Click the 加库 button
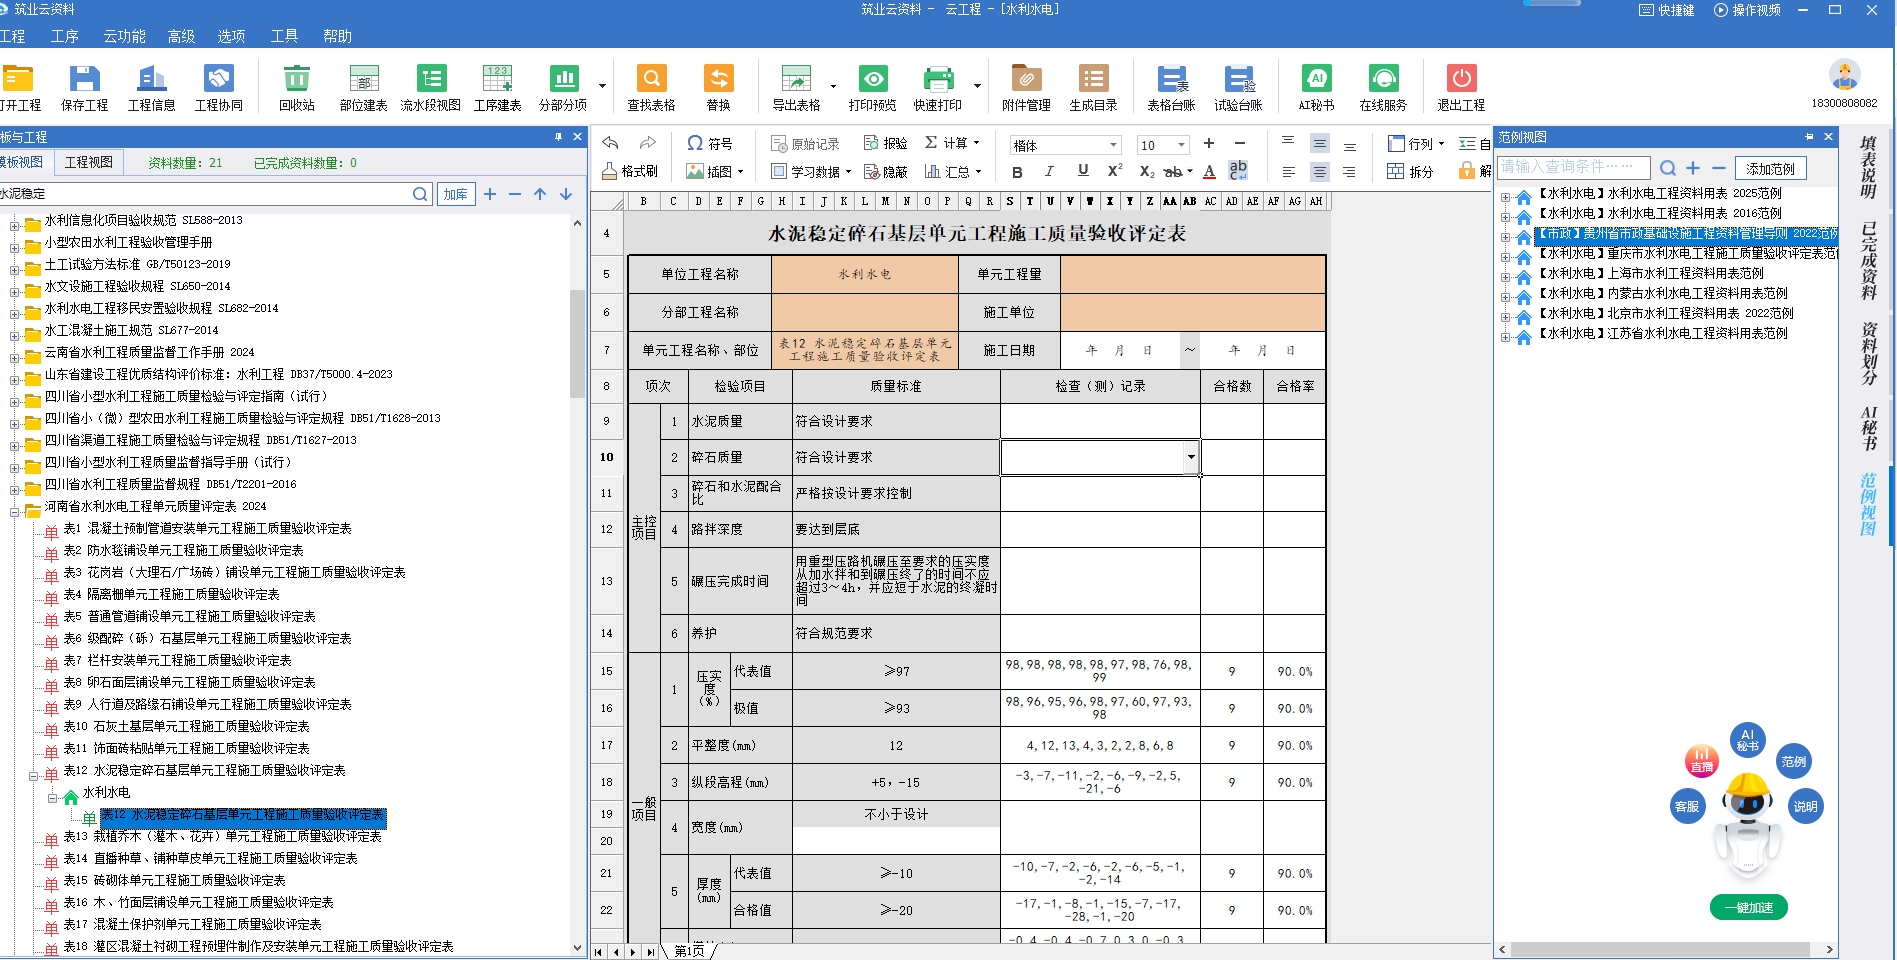Screen dimensions: 1897x960 click(456, 194)
